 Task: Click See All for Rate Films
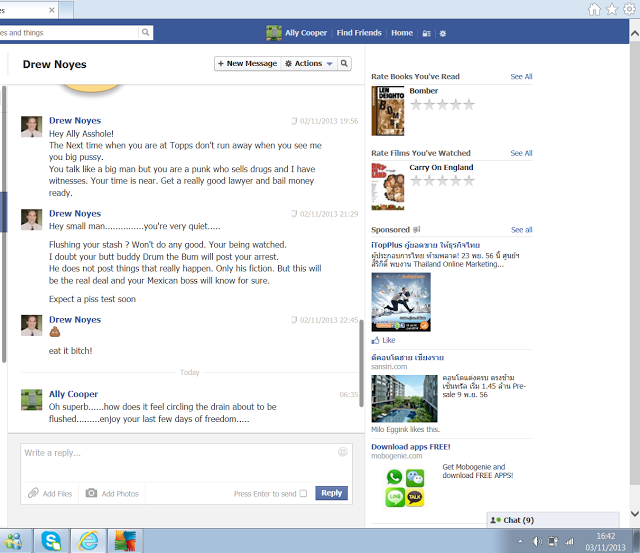521,153
